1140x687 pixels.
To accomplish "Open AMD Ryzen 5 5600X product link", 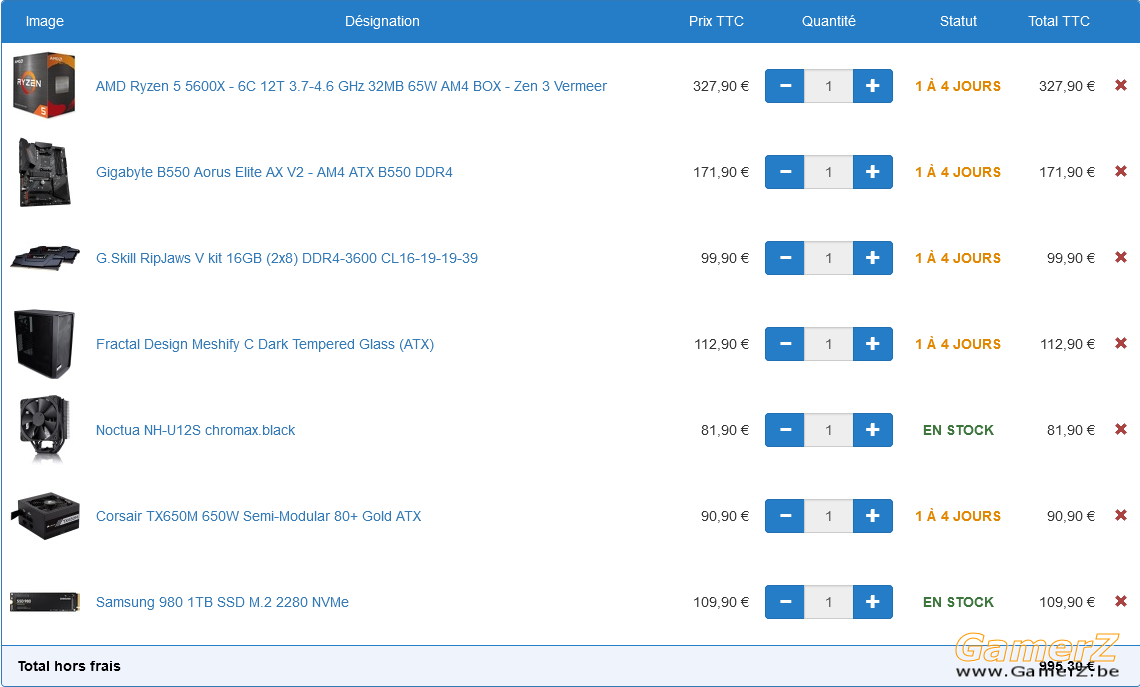I will coord(351,86).
